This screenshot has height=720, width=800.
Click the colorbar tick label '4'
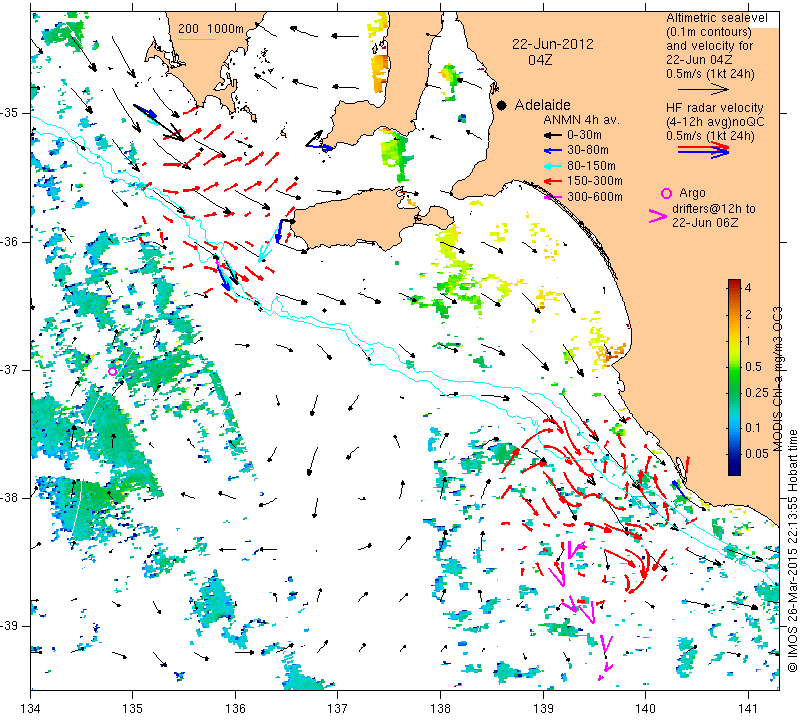(748, 287)
